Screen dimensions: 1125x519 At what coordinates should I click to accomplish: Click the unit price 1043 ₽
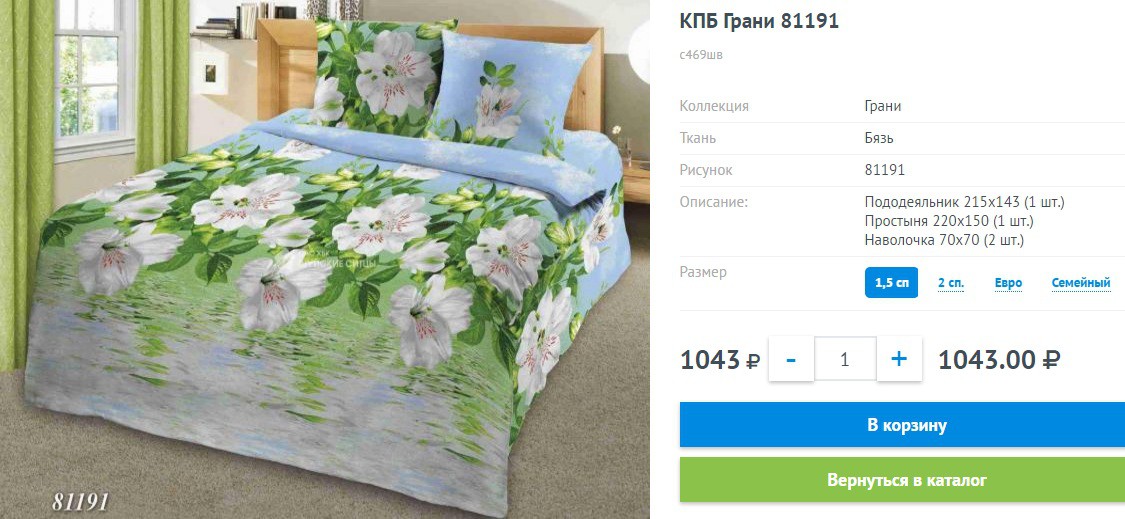click(720, 359)
